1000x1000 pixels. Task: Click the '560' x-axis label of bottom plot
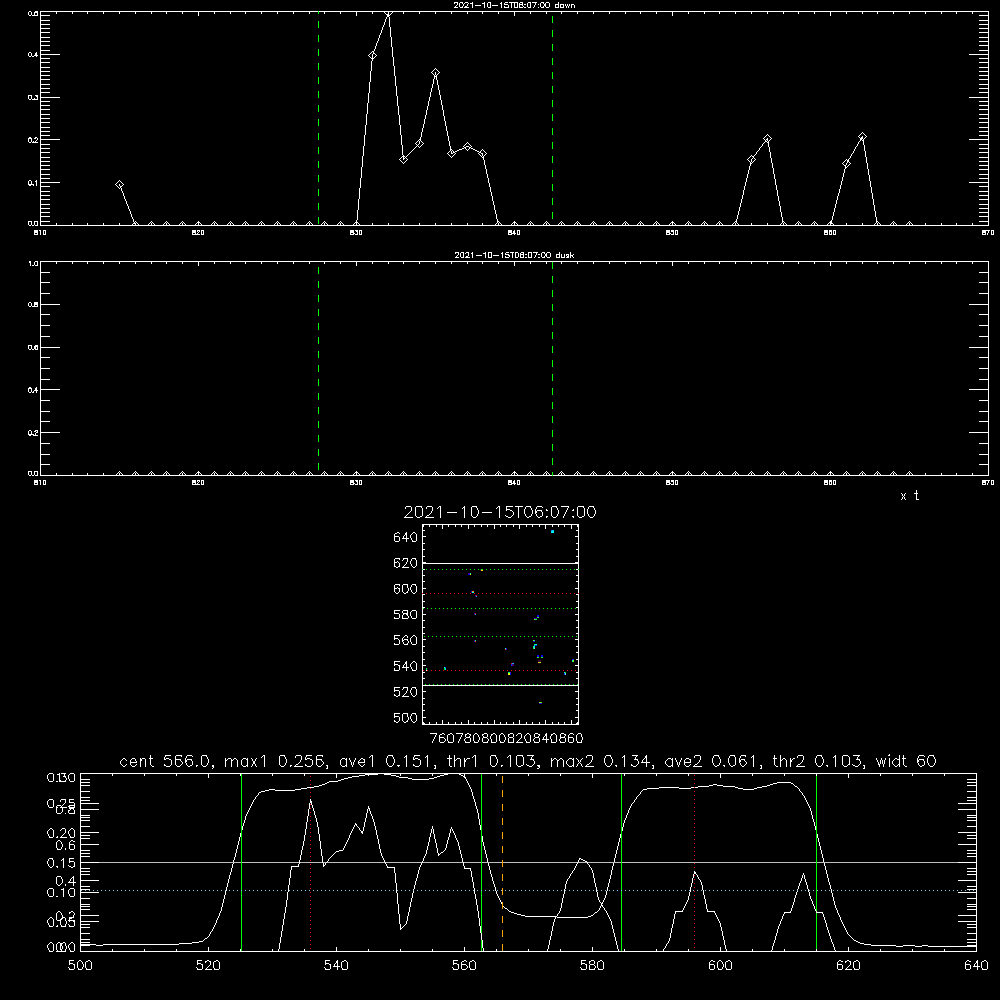point(464,966)
